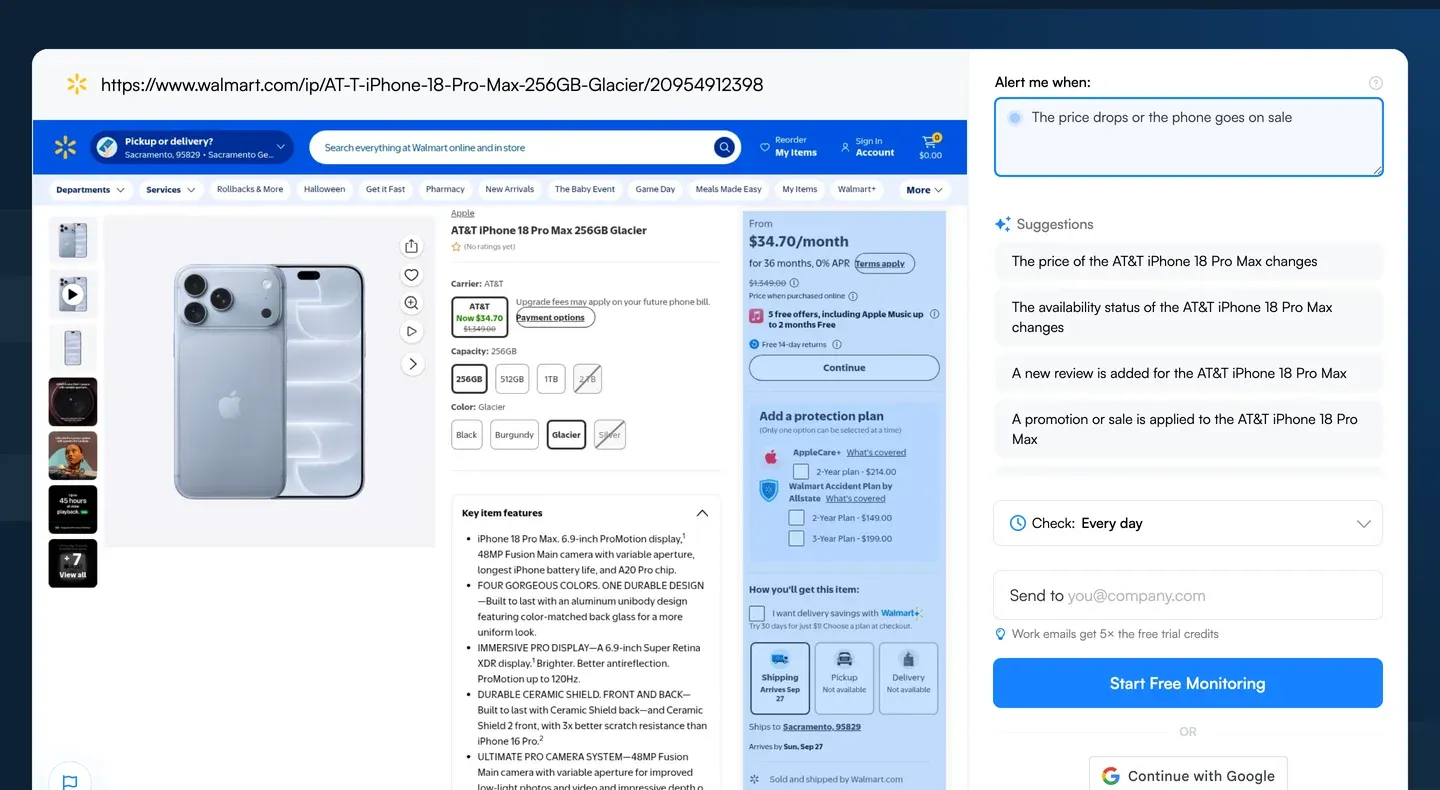Click the Walmart spark logo in the blue header
This screenshot has width=1440, height=790.
coord(65,148)
